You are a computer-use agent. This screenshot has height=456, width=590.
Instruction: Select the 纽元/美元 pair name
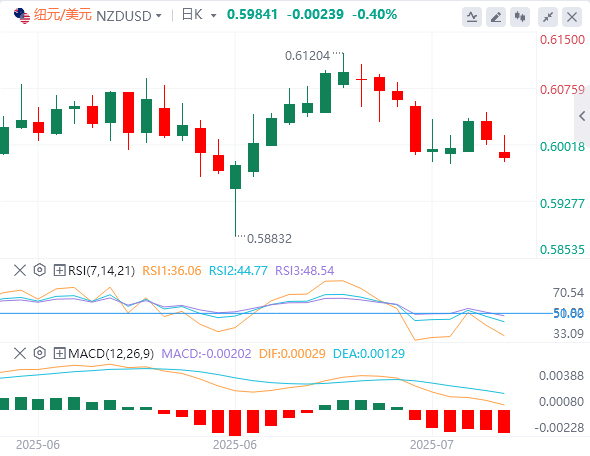[63, 15]
